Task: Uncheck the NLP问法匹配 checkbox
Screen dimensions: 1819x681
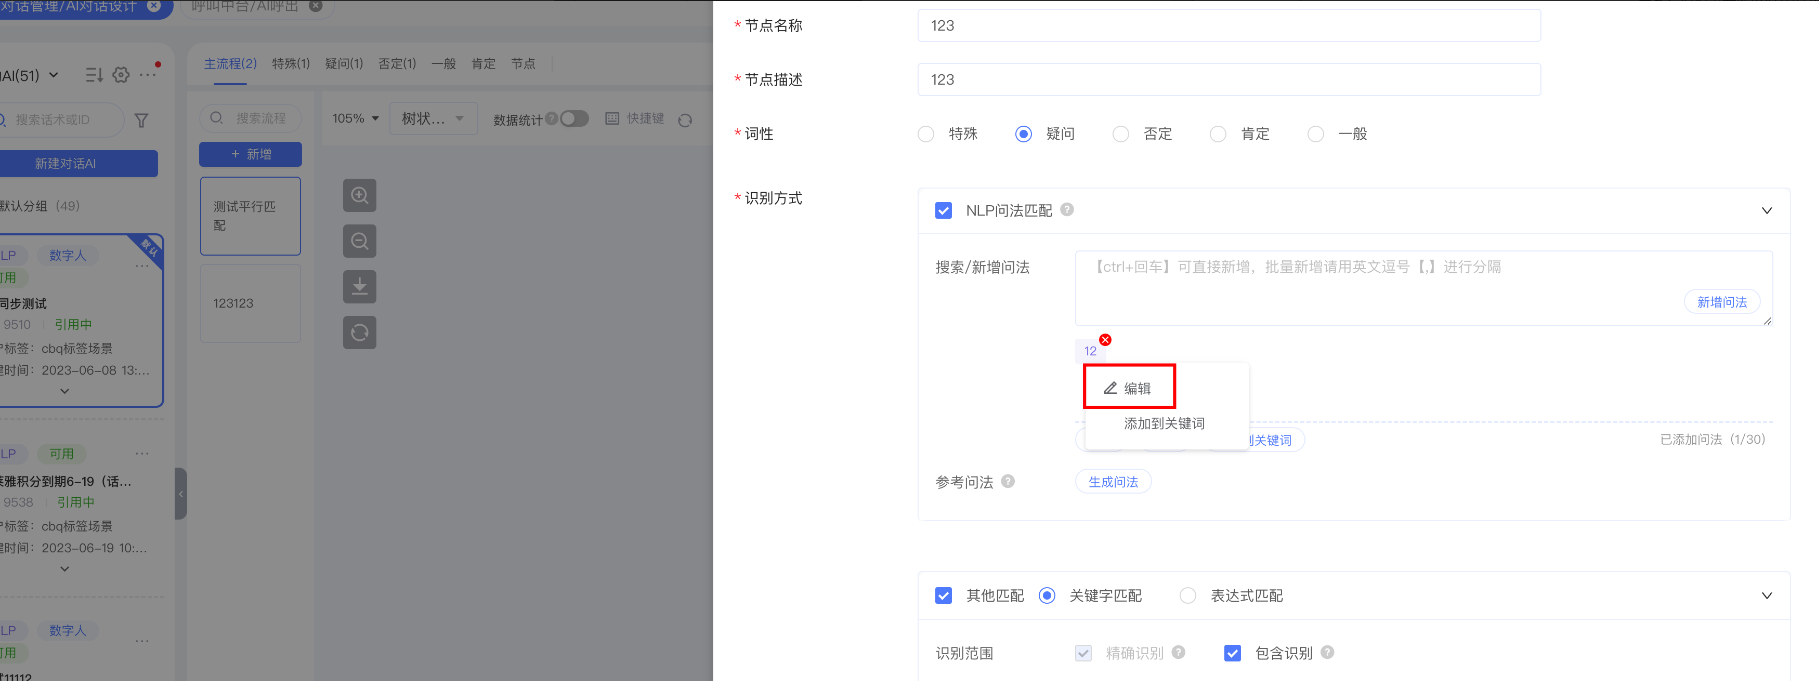Action: pyautogui.click(x=943, y=211)
